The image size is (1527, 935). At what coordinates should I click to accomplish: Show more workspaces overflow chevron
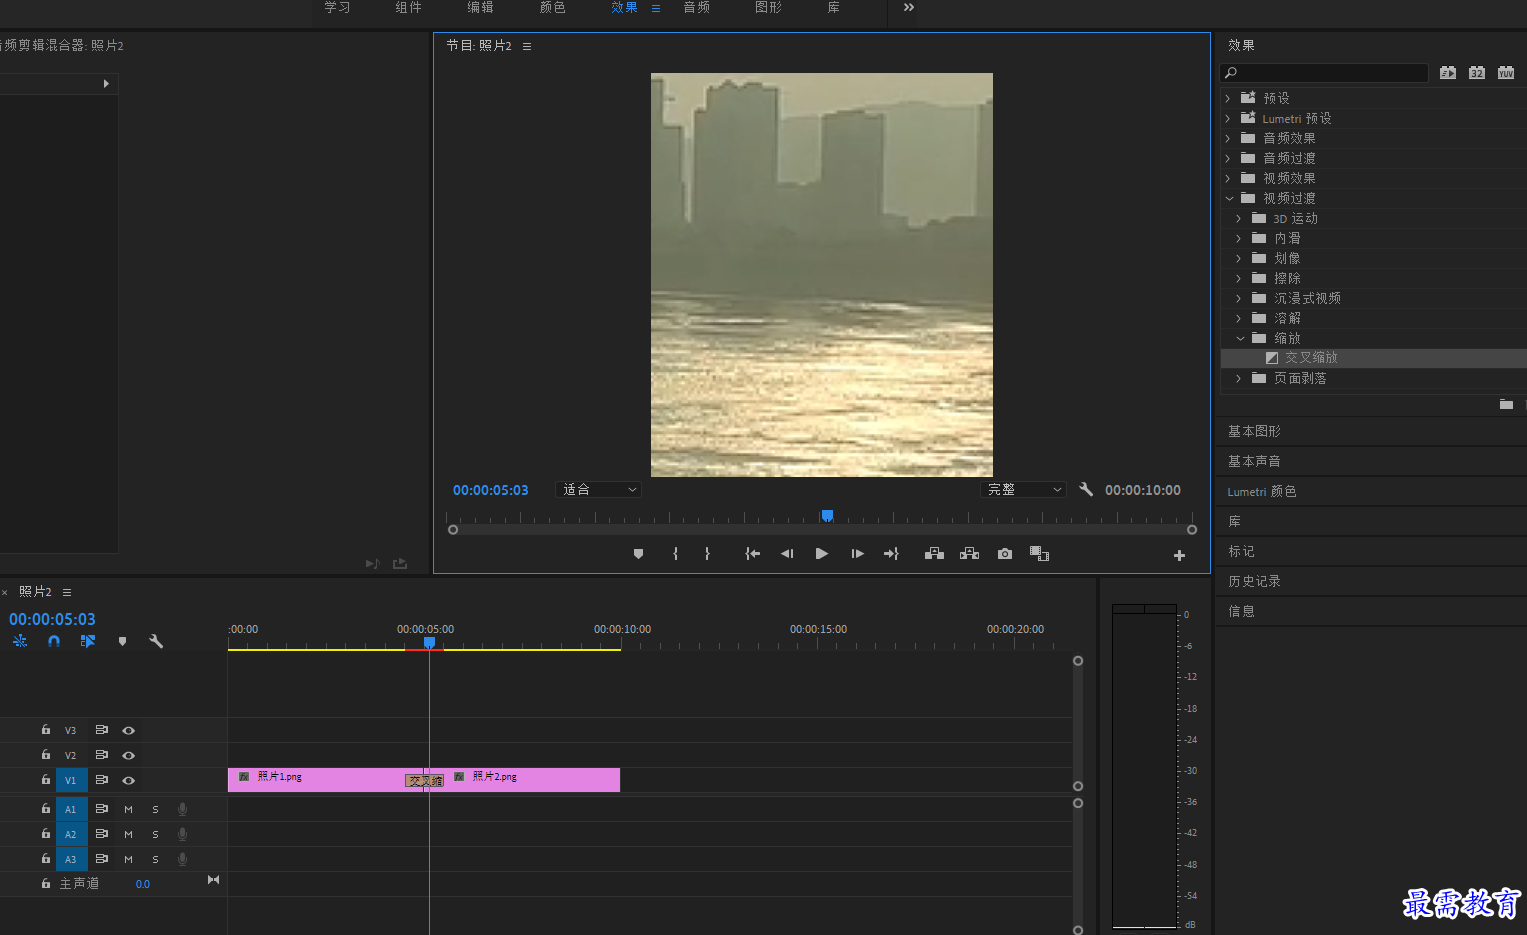[908, 7]
